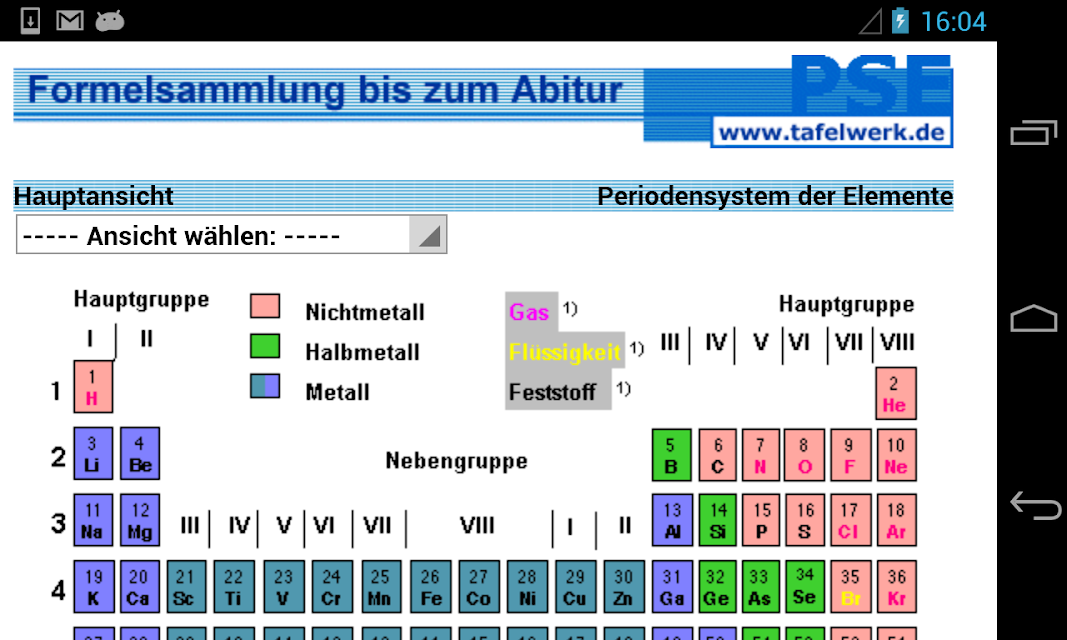Click the green Halbmetall legend swatch

[x=265, y=346]
